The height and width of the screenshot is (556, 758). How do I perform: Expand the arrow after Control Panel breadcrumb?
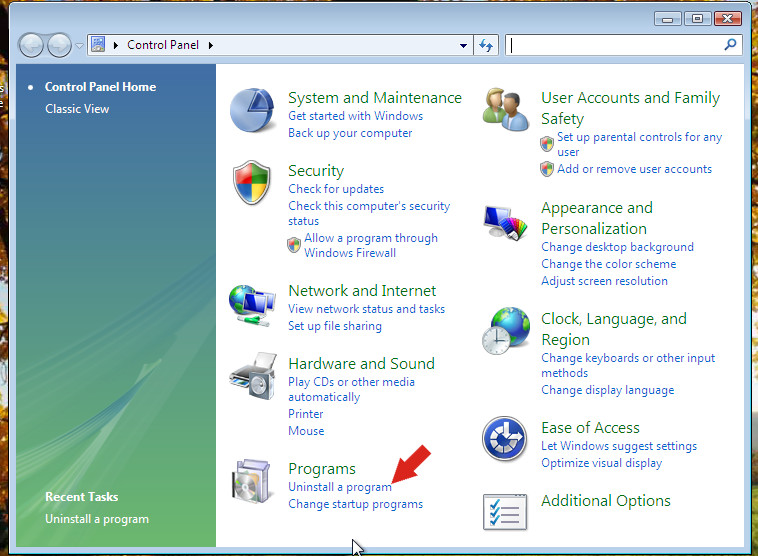pos(211,45)
